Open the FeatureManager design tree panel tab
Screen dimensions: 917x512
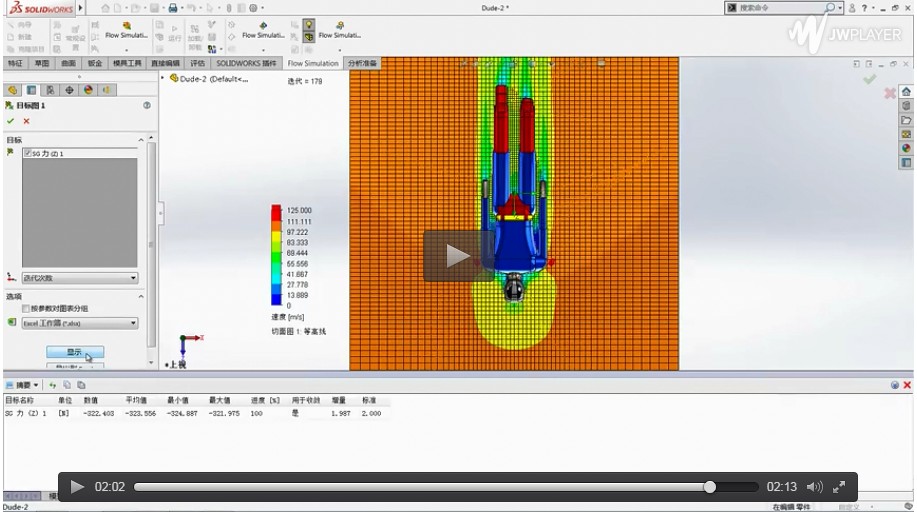13,90
